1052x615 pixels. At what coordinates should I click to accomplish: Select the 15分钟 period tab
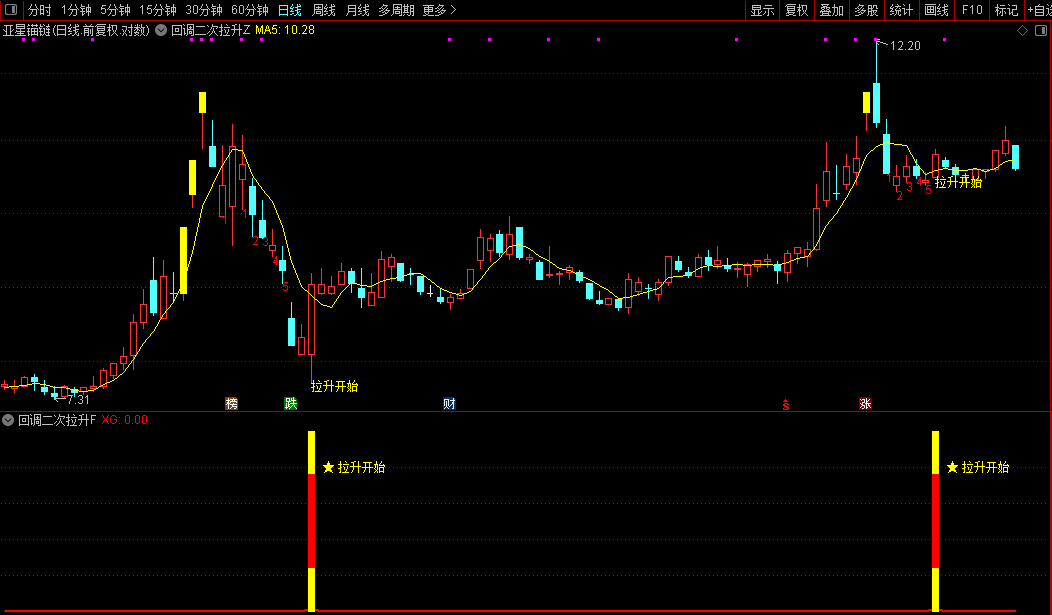(158, 10)
